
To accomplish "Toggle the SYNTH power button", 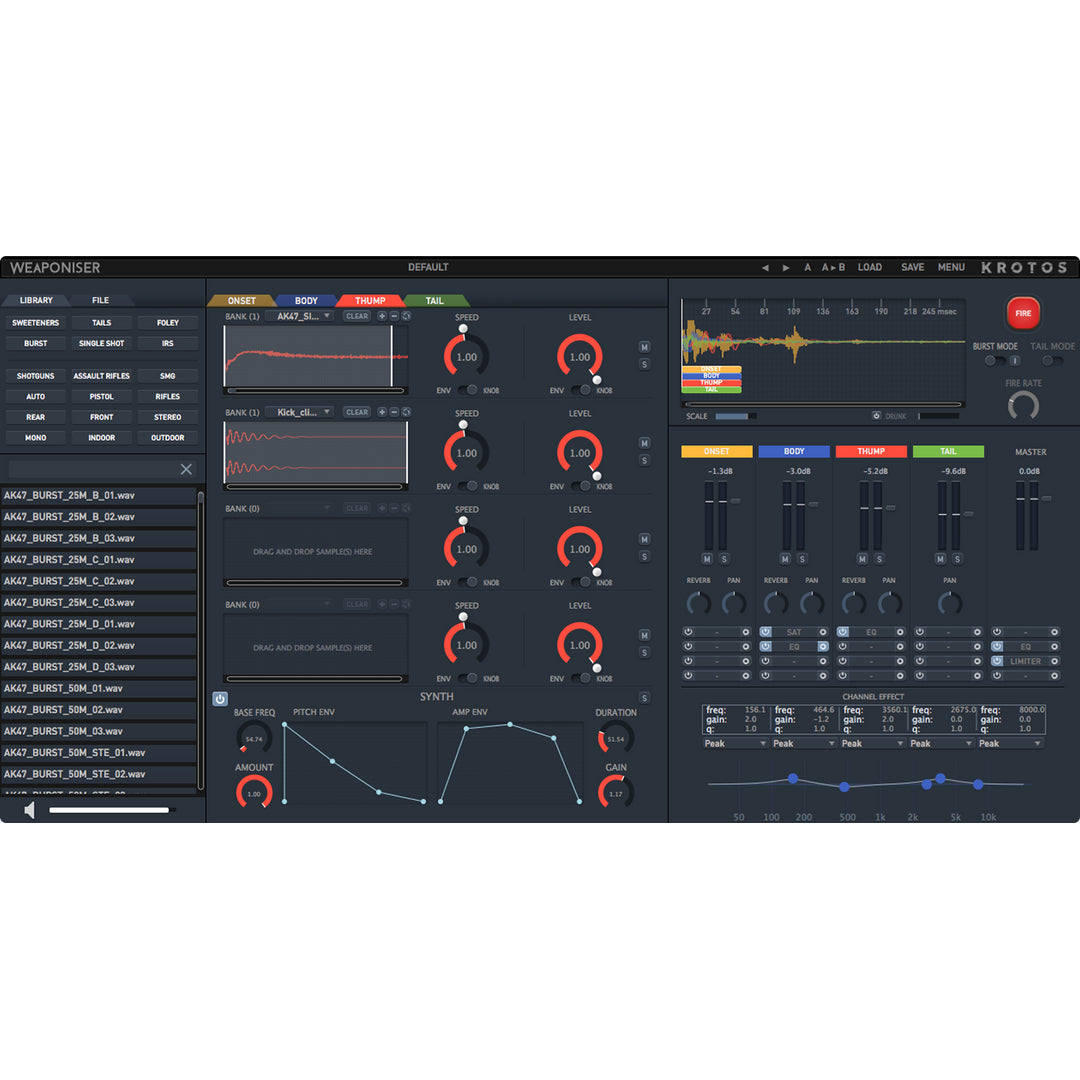I will (x=220, y=699).
